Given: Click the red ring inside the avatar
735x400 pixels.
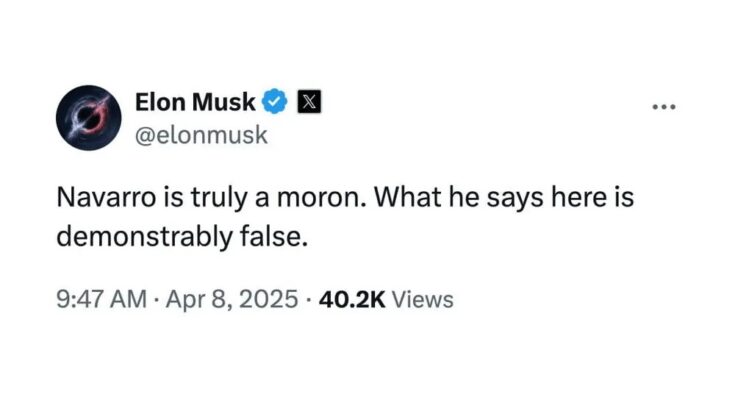Looking at the screenshot, I should (x=94, y=117).
